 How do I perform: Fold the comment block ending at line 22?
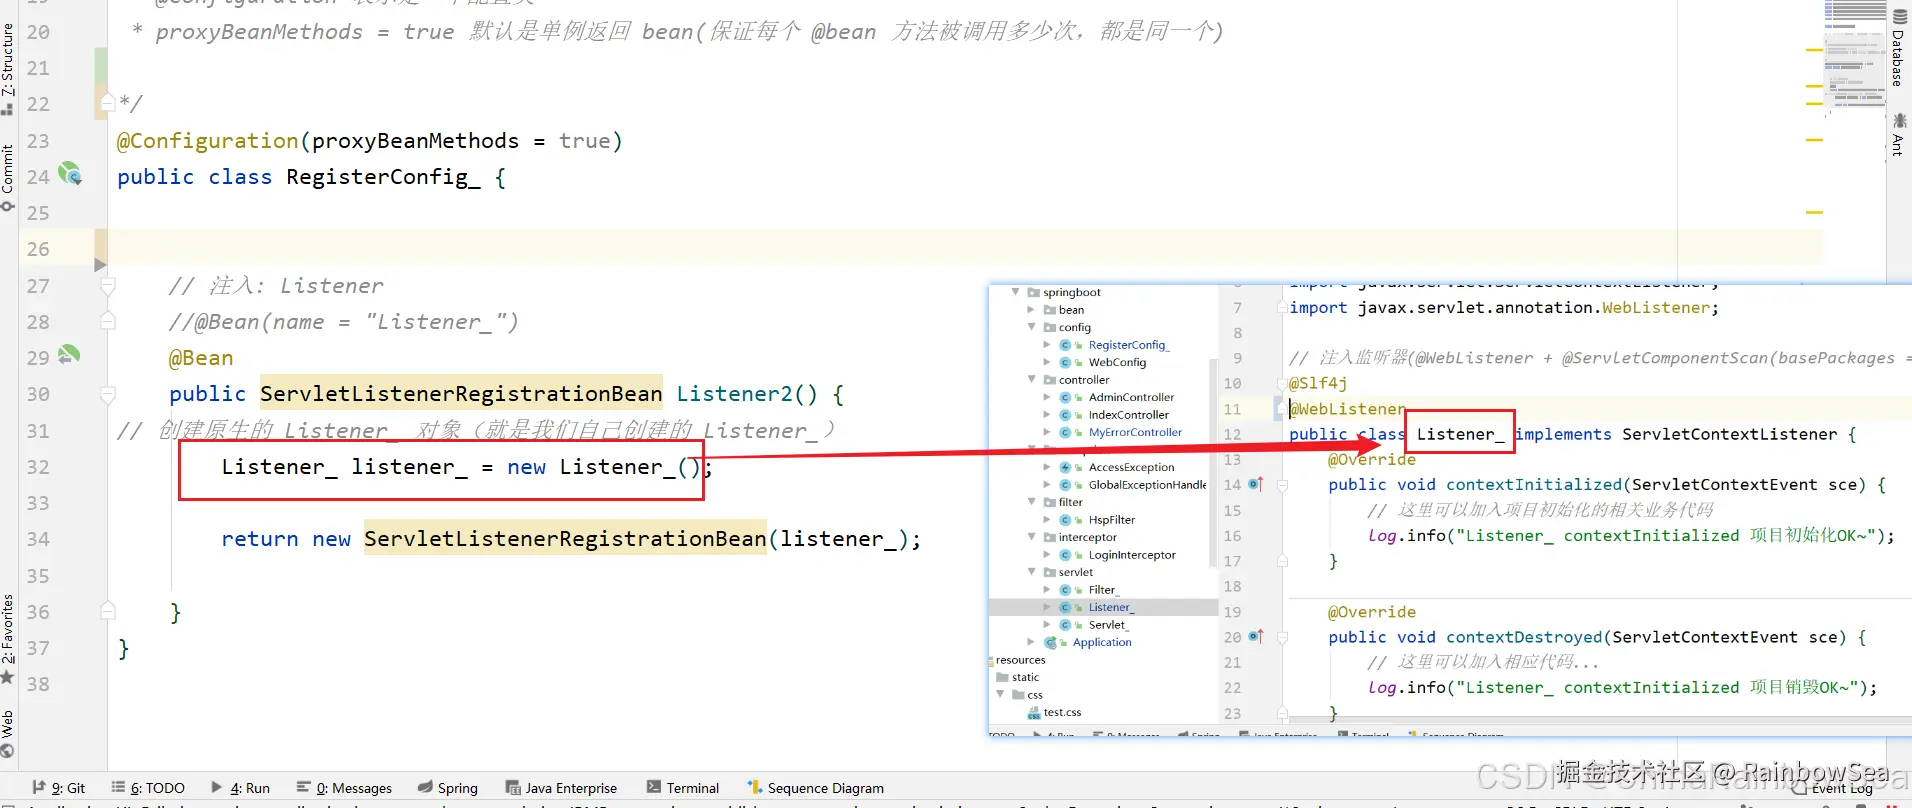[108, 102]
